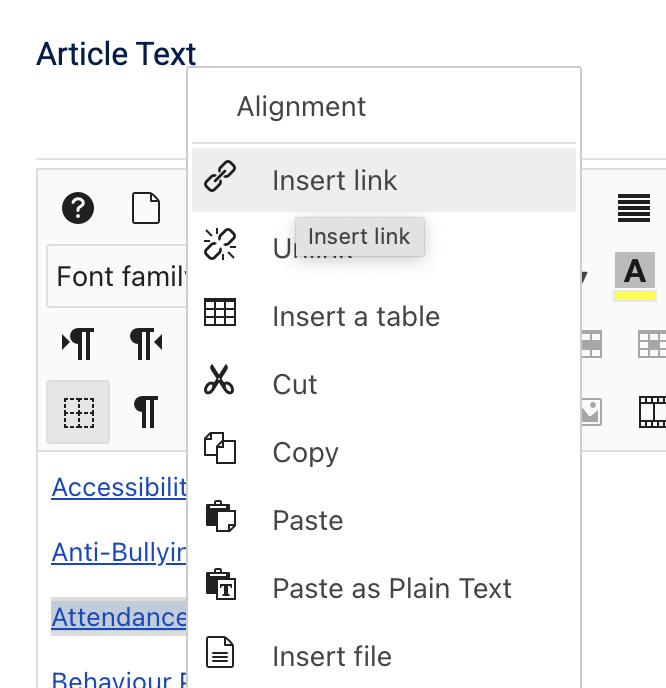The width and height of the screenshot is (666, 688).
Task: Toggle show invisible characters pilcrow button
Action: pos(146,411)
